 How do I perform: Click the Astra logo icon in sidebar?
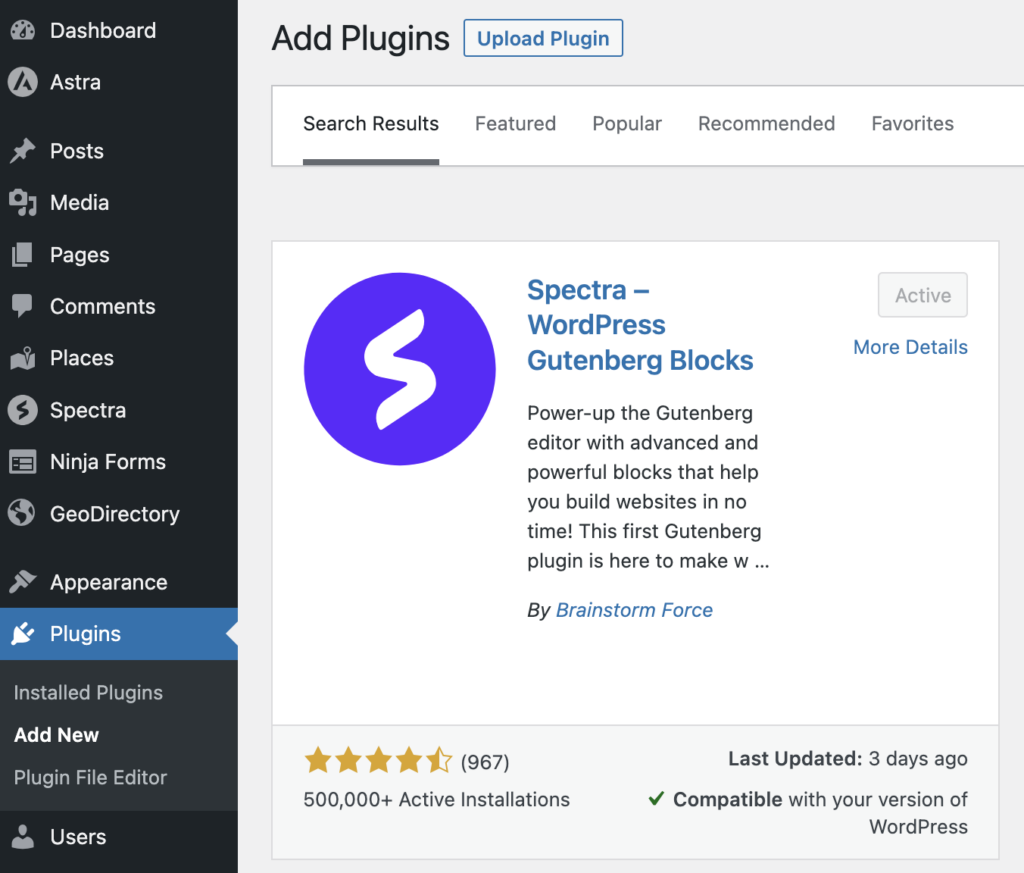click(22, 82)
